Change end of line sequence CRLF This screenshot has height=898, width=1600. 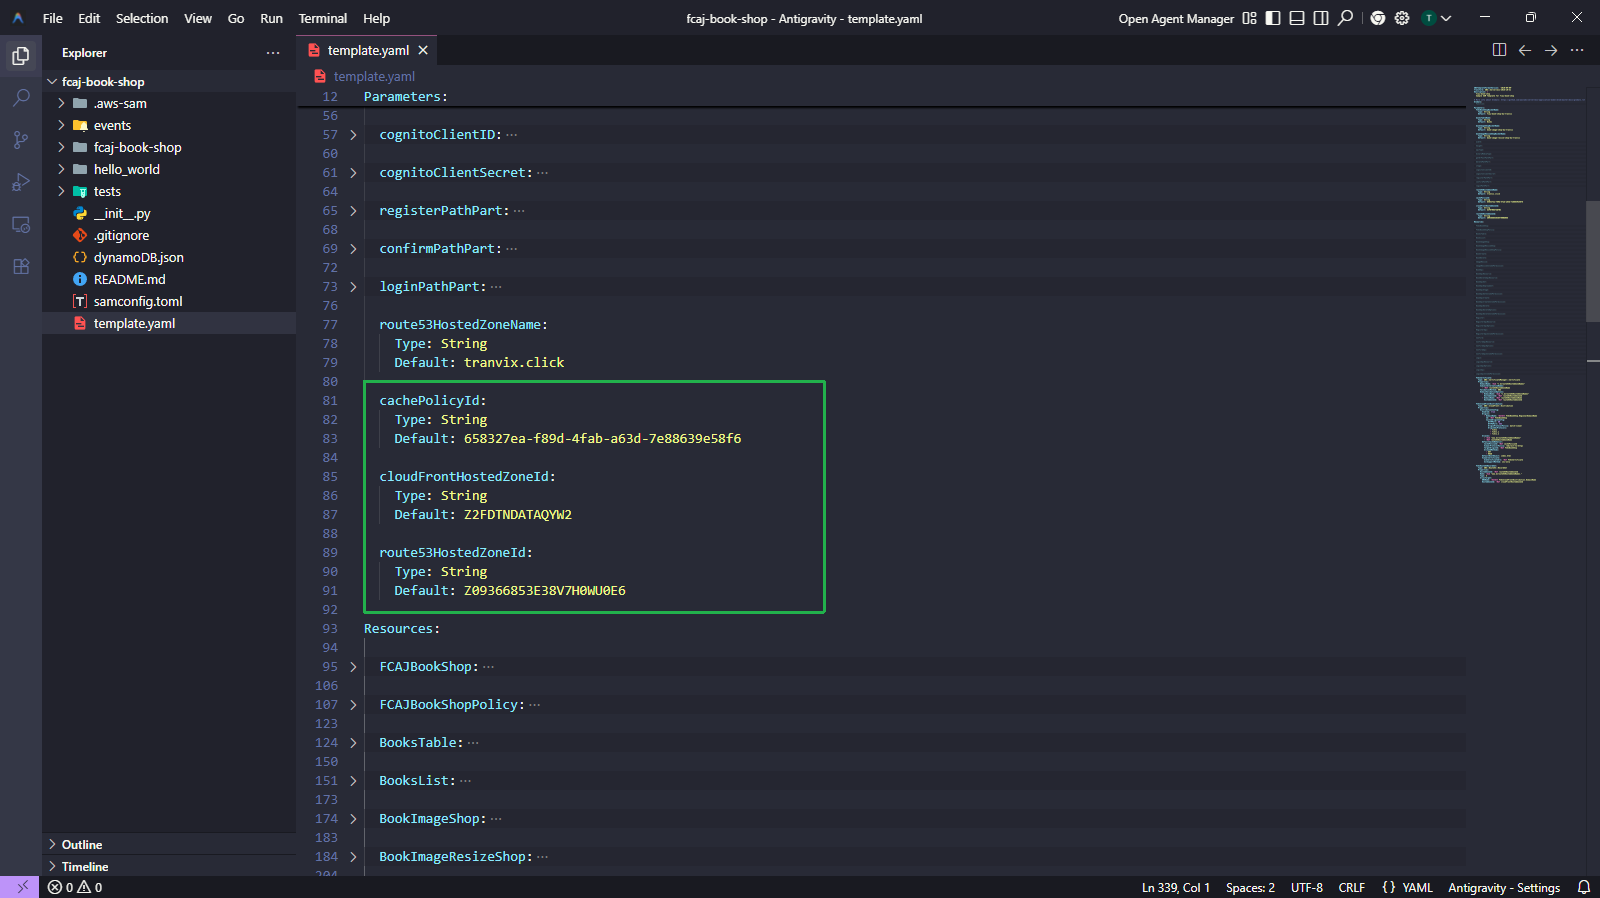tap(1352, 887)
